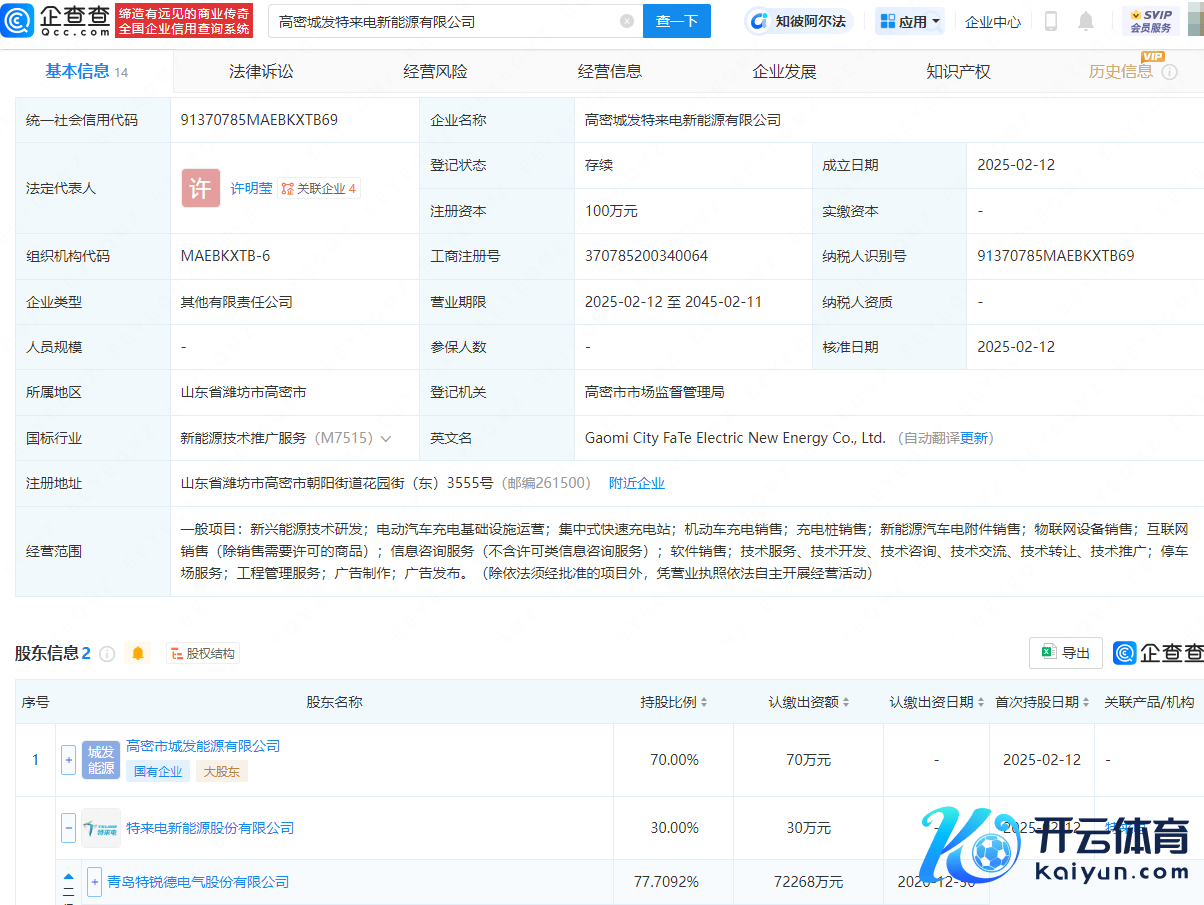
Task: Open the 应用 dropdown menu
Action: pos(909,21)
